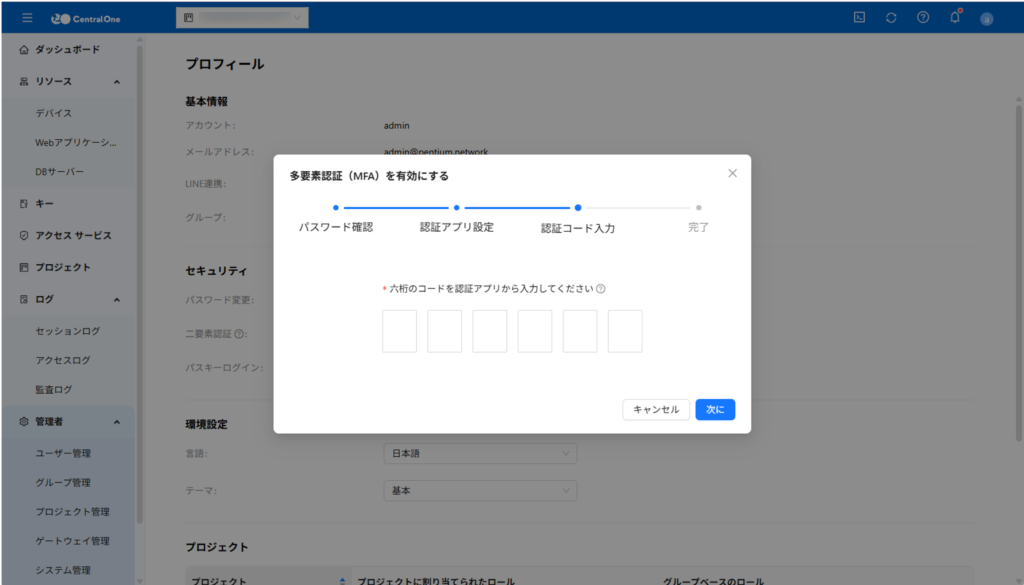Screen dimensions: 1024x585
Task: Open the help question mark icon in header
Action: (x=923, y=18)
